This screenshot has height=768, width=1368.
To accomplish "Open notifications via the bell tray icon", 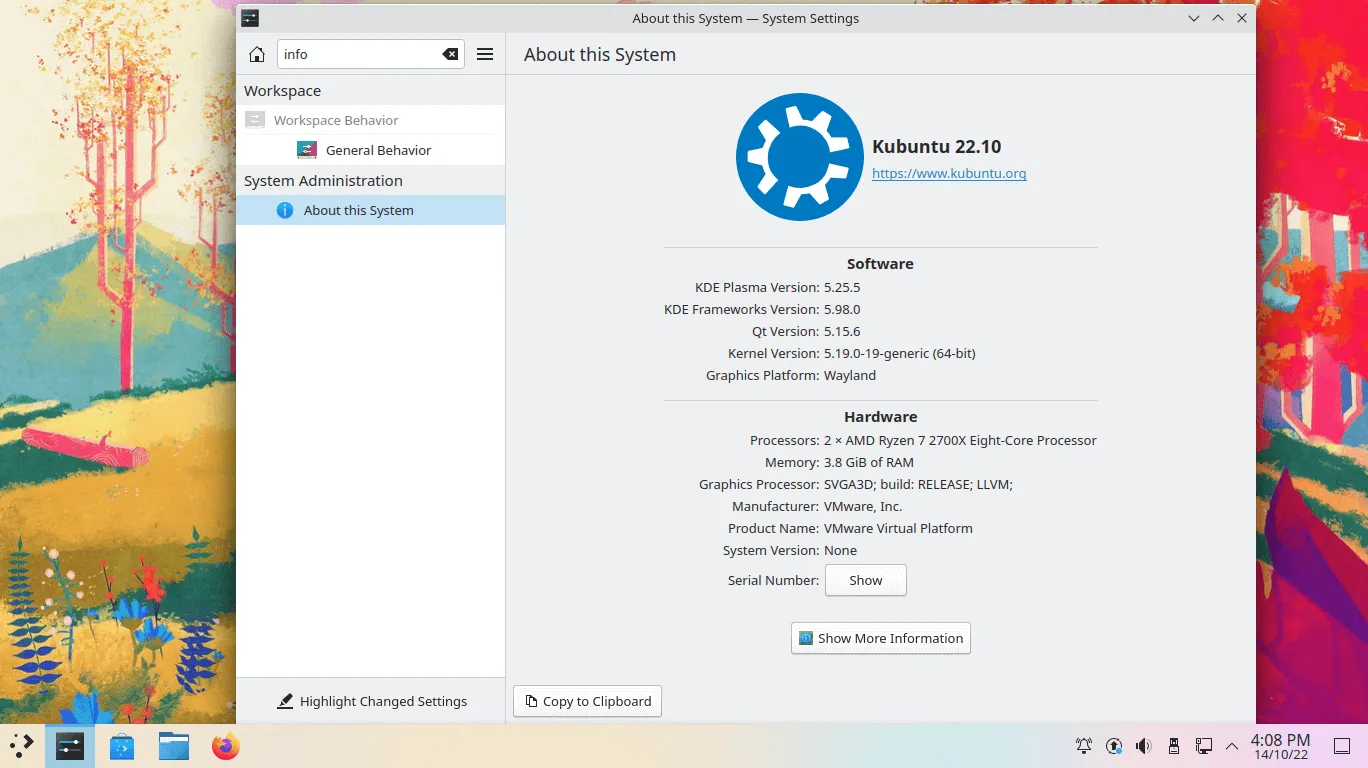I will click(1083, 746).
